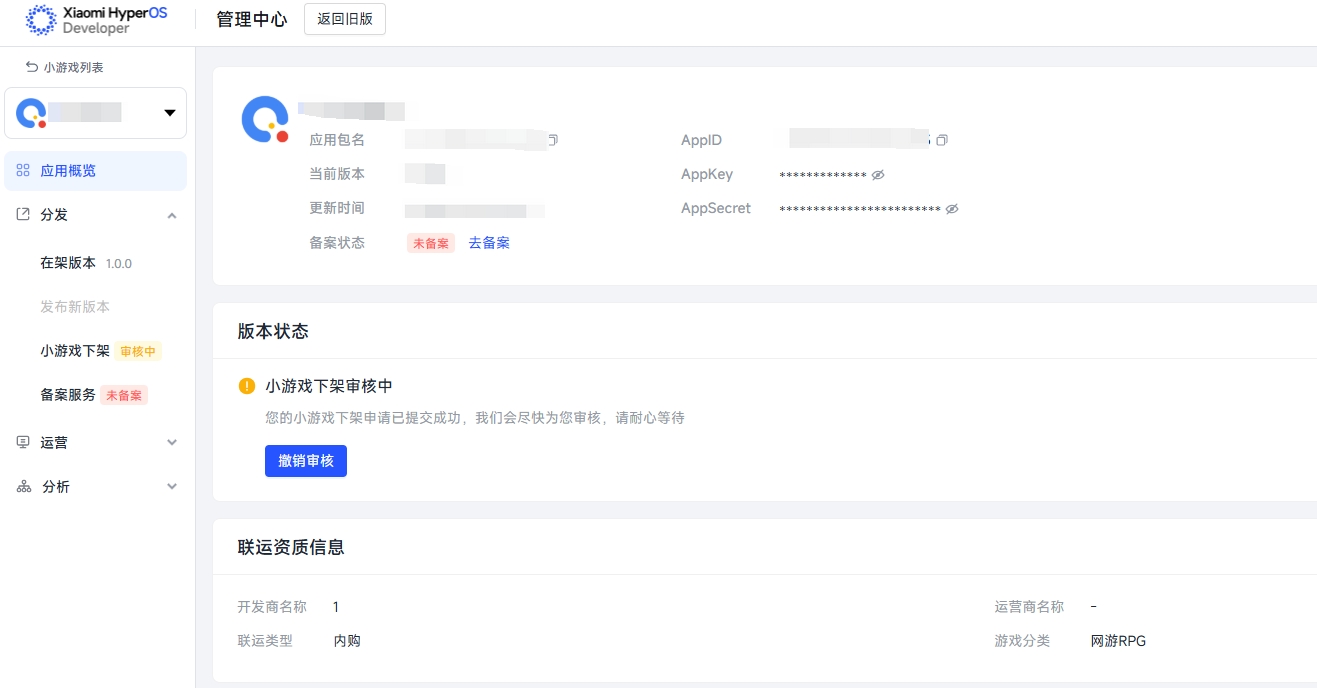Click the 运营 monitor icon in sidebar
1317x688 pixels.
23,442
